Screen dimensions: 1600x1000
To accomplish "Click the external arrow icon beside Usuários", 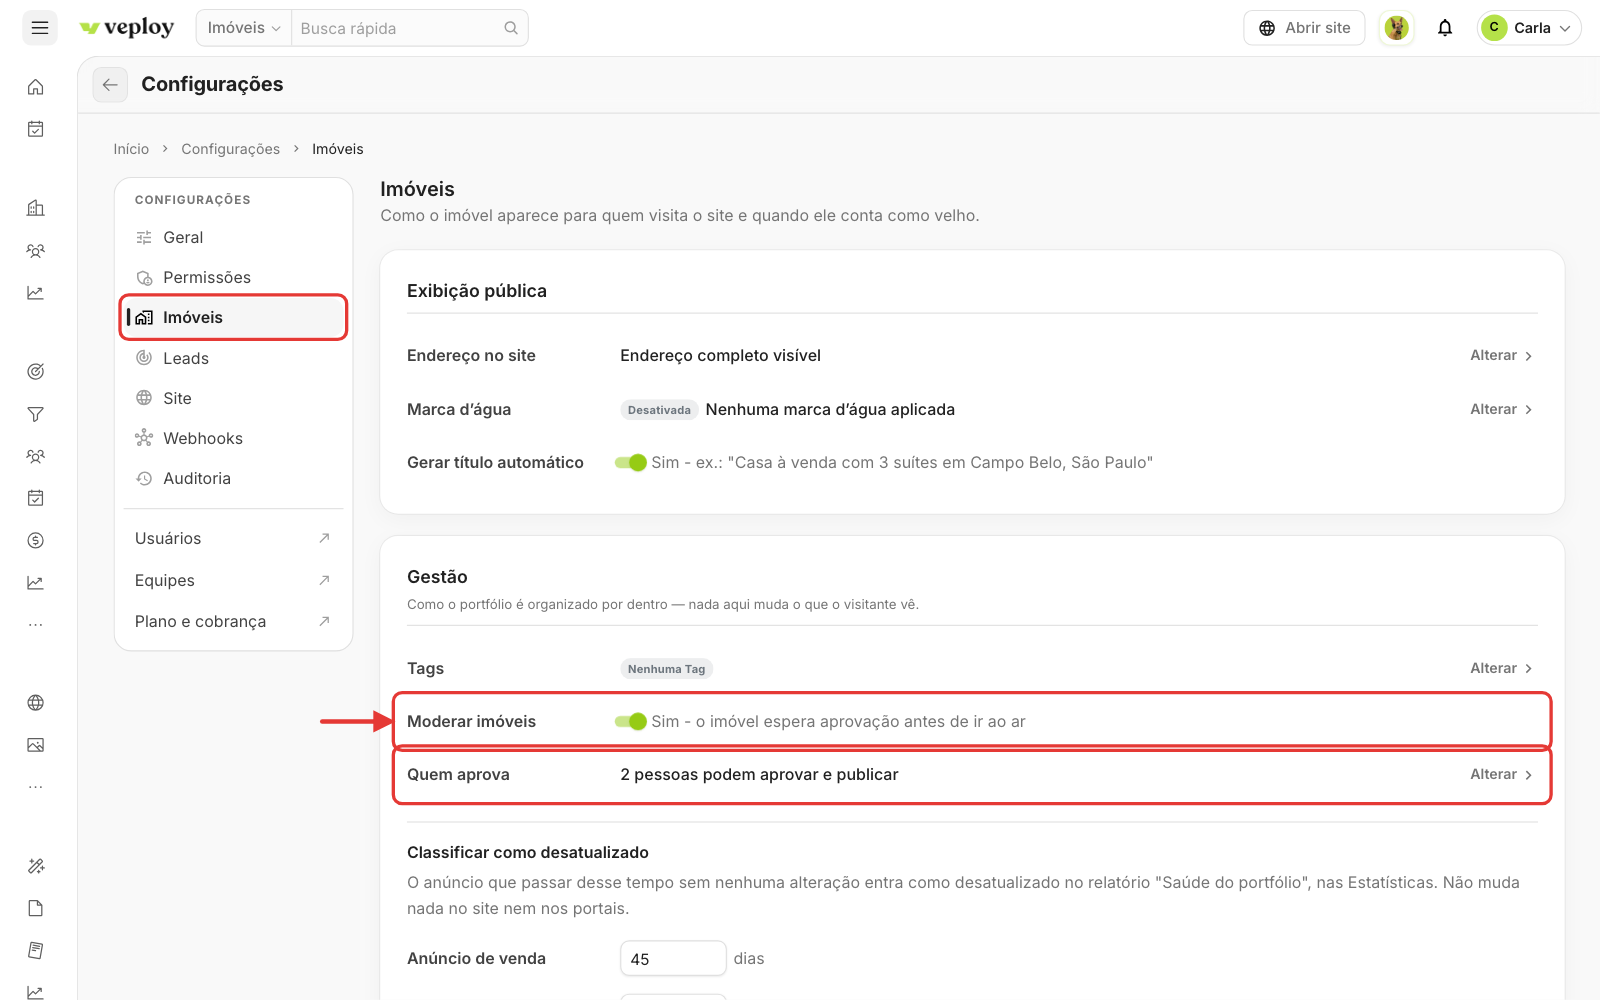I will point(324,538).
